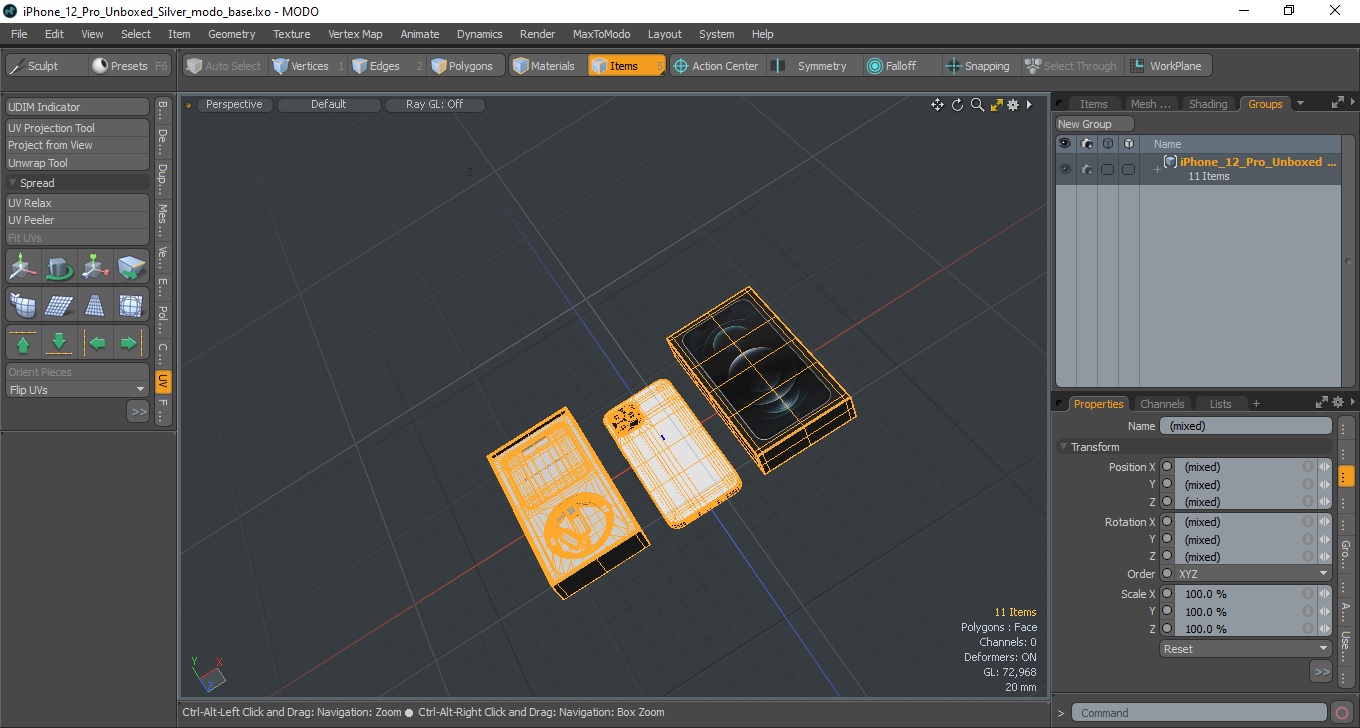Align UVs to bottom with down arrow
This screenshot has height=728, width=1360.
pyautogui.click(x=59, y=343)
